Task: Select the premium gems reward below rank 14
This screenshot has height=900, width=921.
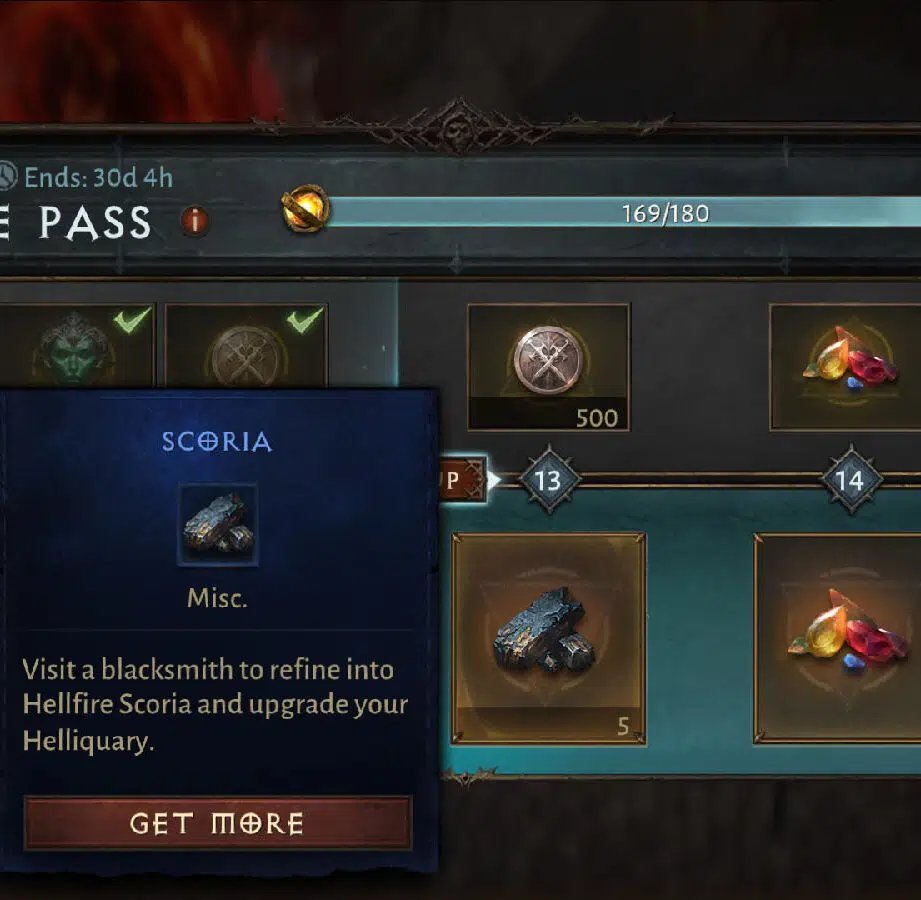Action: coord(838,639)
